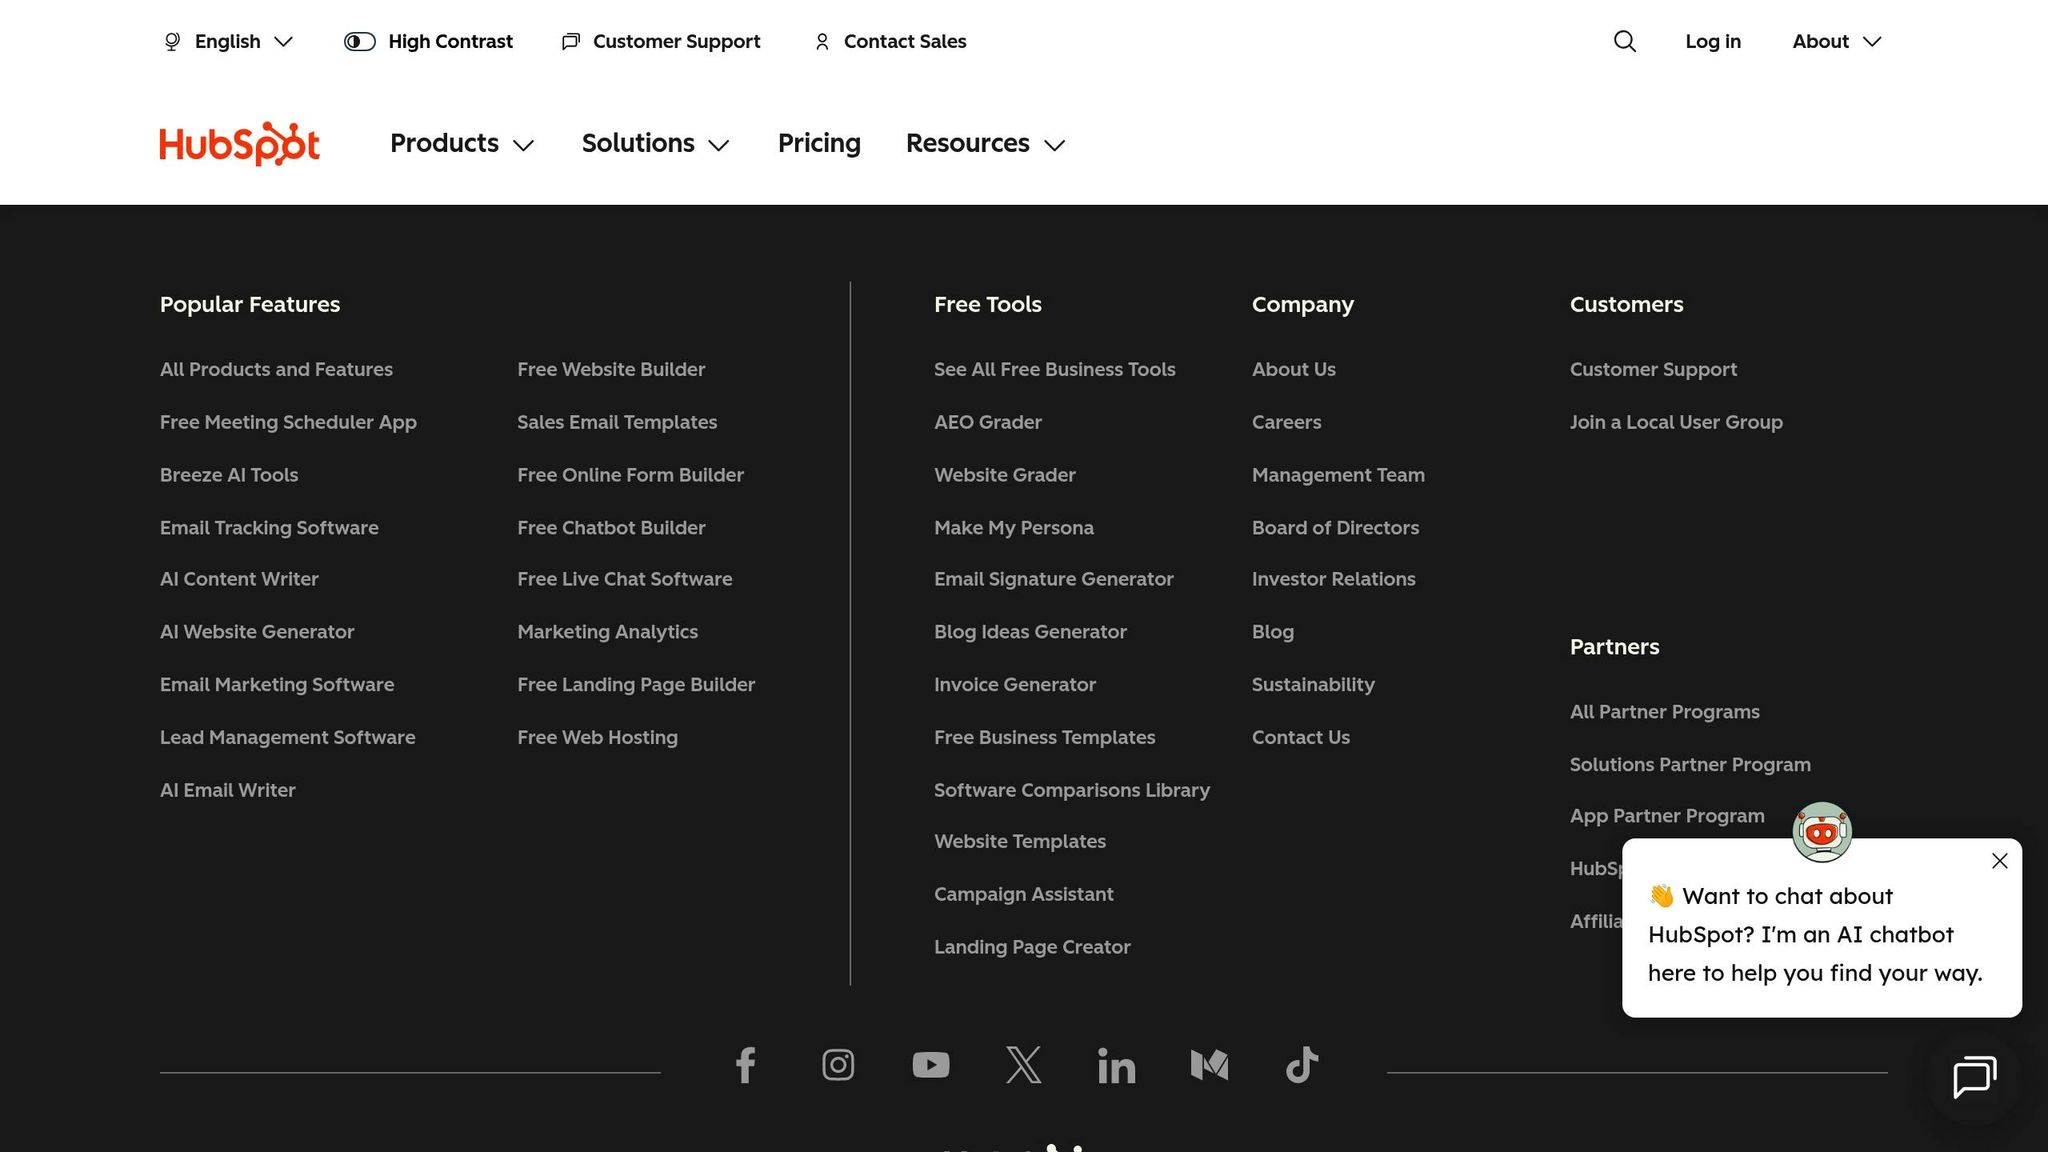Viewport: 2048px width, 1152px height.
Task: Click the search magnifier icon
Action: click(x=1625, y=41)
